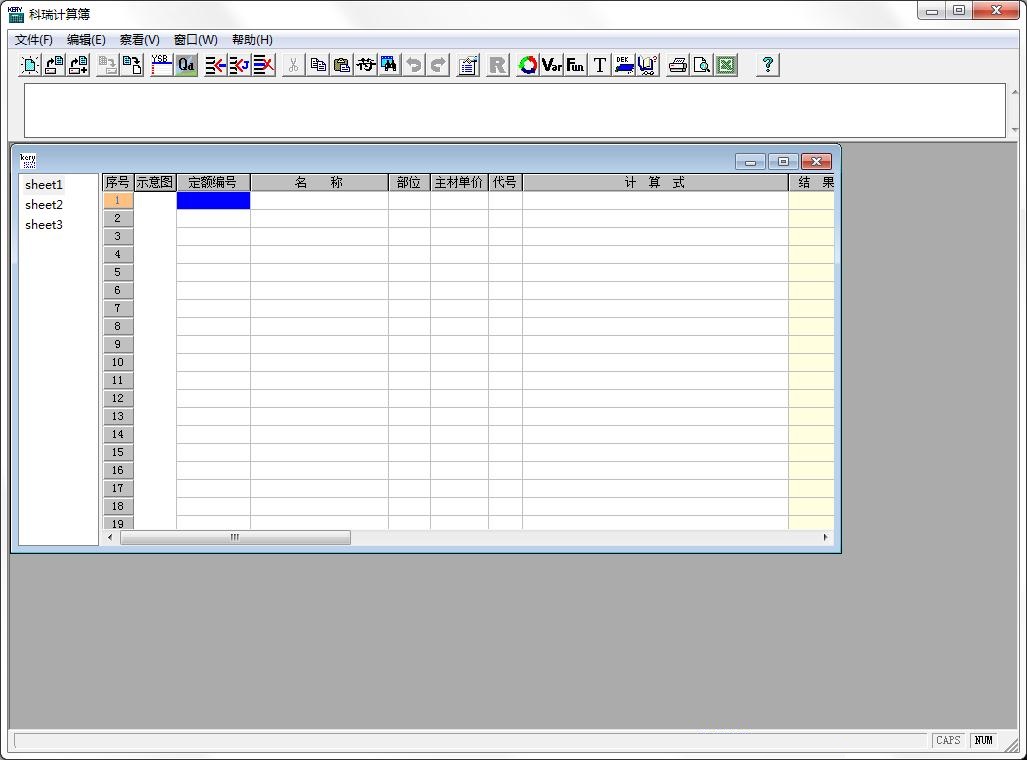Image resolution: width=1027 pixels, height=760 pixels.
Task: Select sheet2 in the sheet list
Action: [x=44, y=205]
